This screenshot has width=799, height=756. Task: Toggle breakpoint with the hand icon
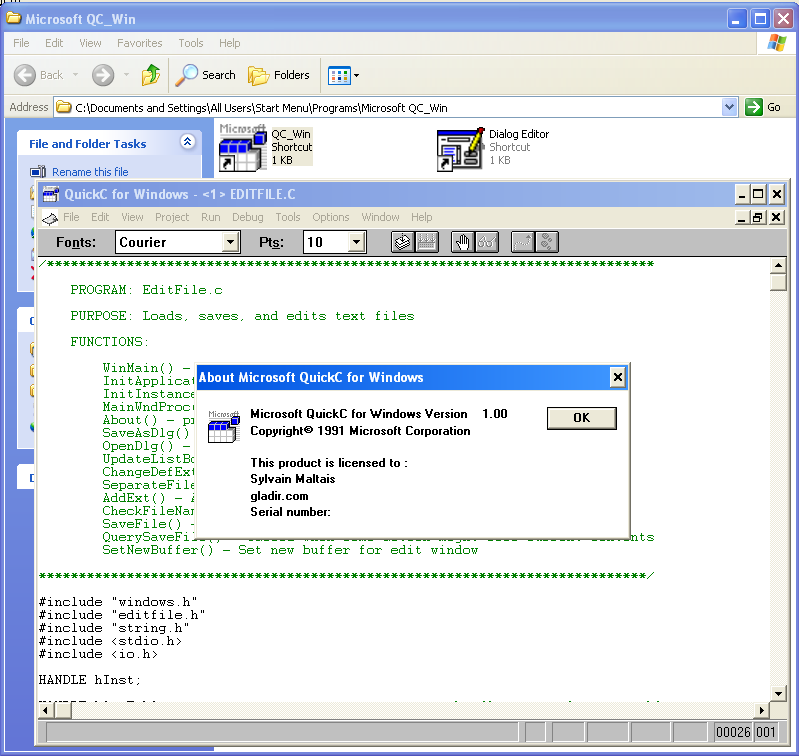coord(462,242)
